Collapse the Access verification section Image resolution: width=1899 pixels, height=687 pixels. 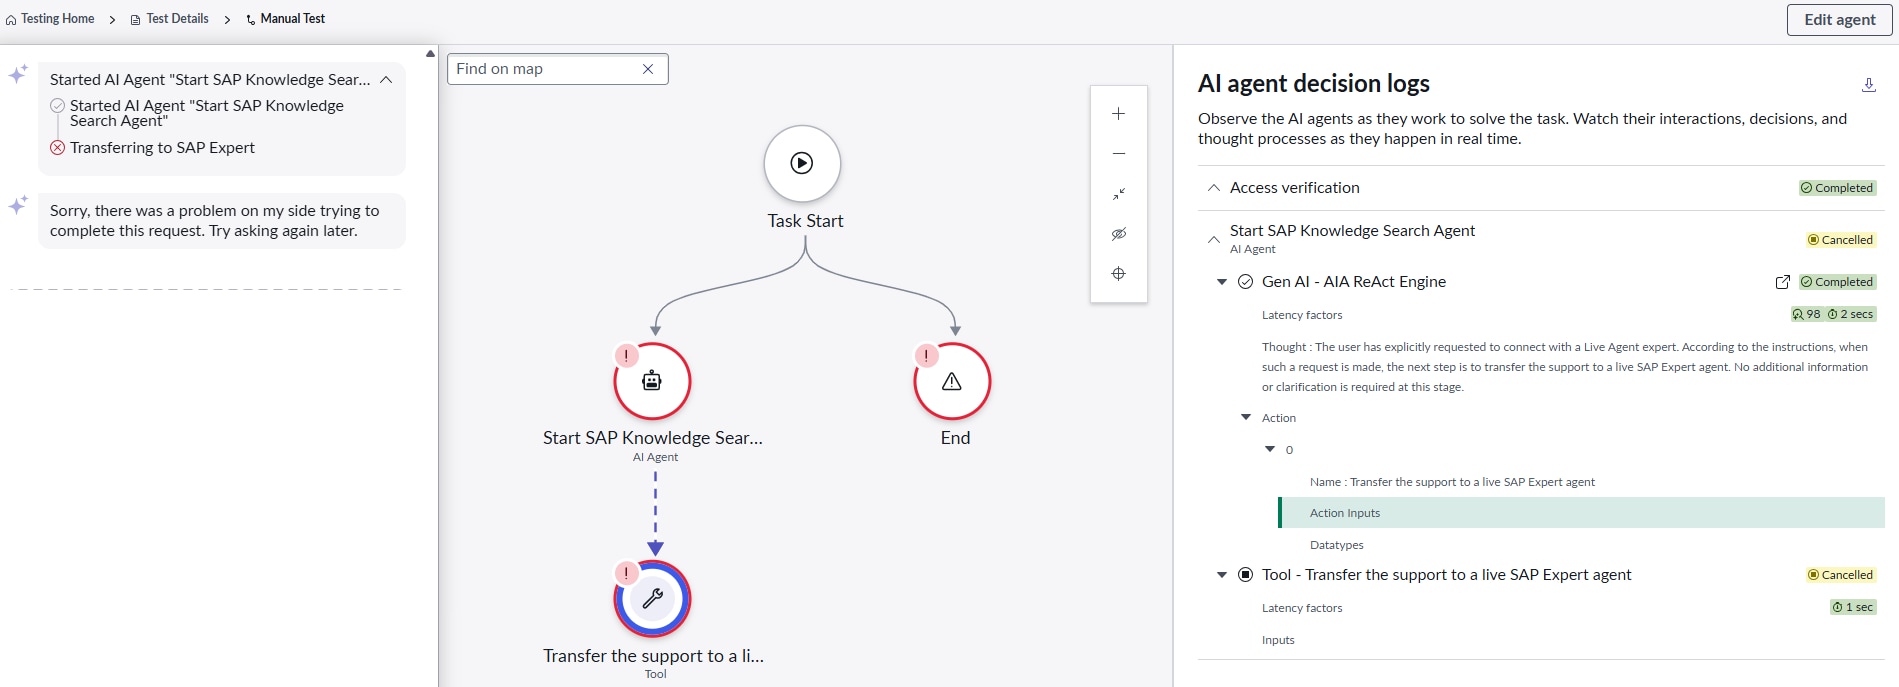tap(1213, 188)
